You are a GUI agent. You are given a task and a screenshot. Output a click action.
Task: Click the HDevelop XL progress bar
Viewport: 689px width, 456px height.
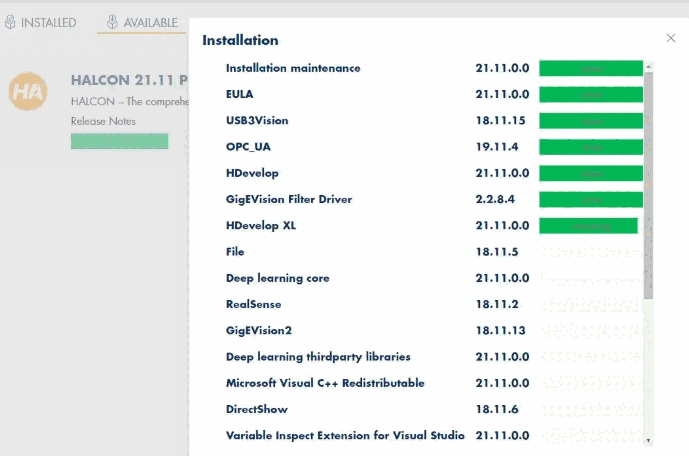click(588, 226)
